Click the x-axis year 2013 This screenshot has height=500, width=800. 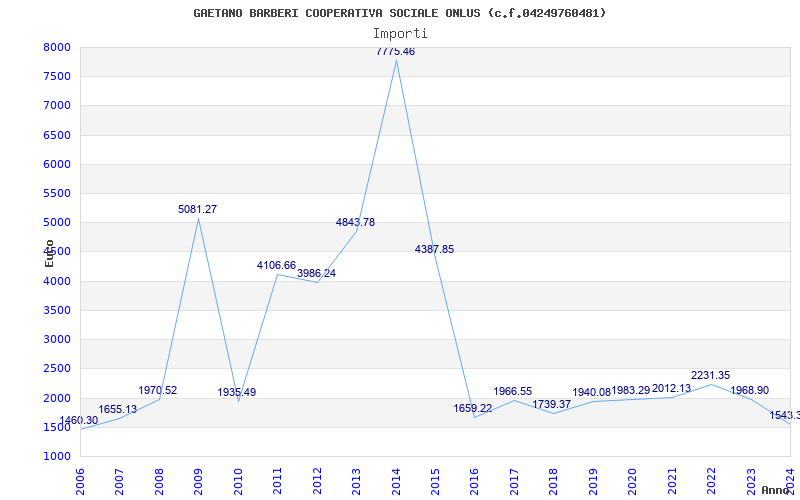point(356,482)
